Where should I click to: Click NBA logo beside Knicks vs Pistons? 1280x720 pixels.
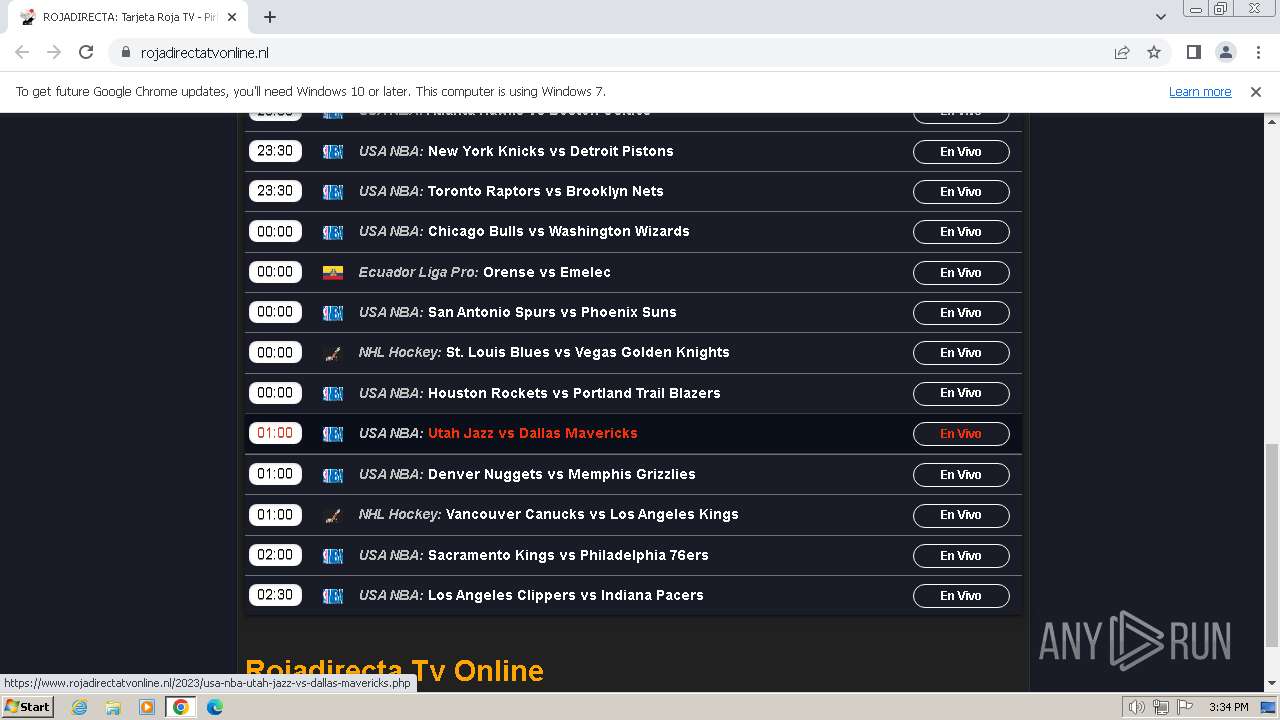[333, 152]
